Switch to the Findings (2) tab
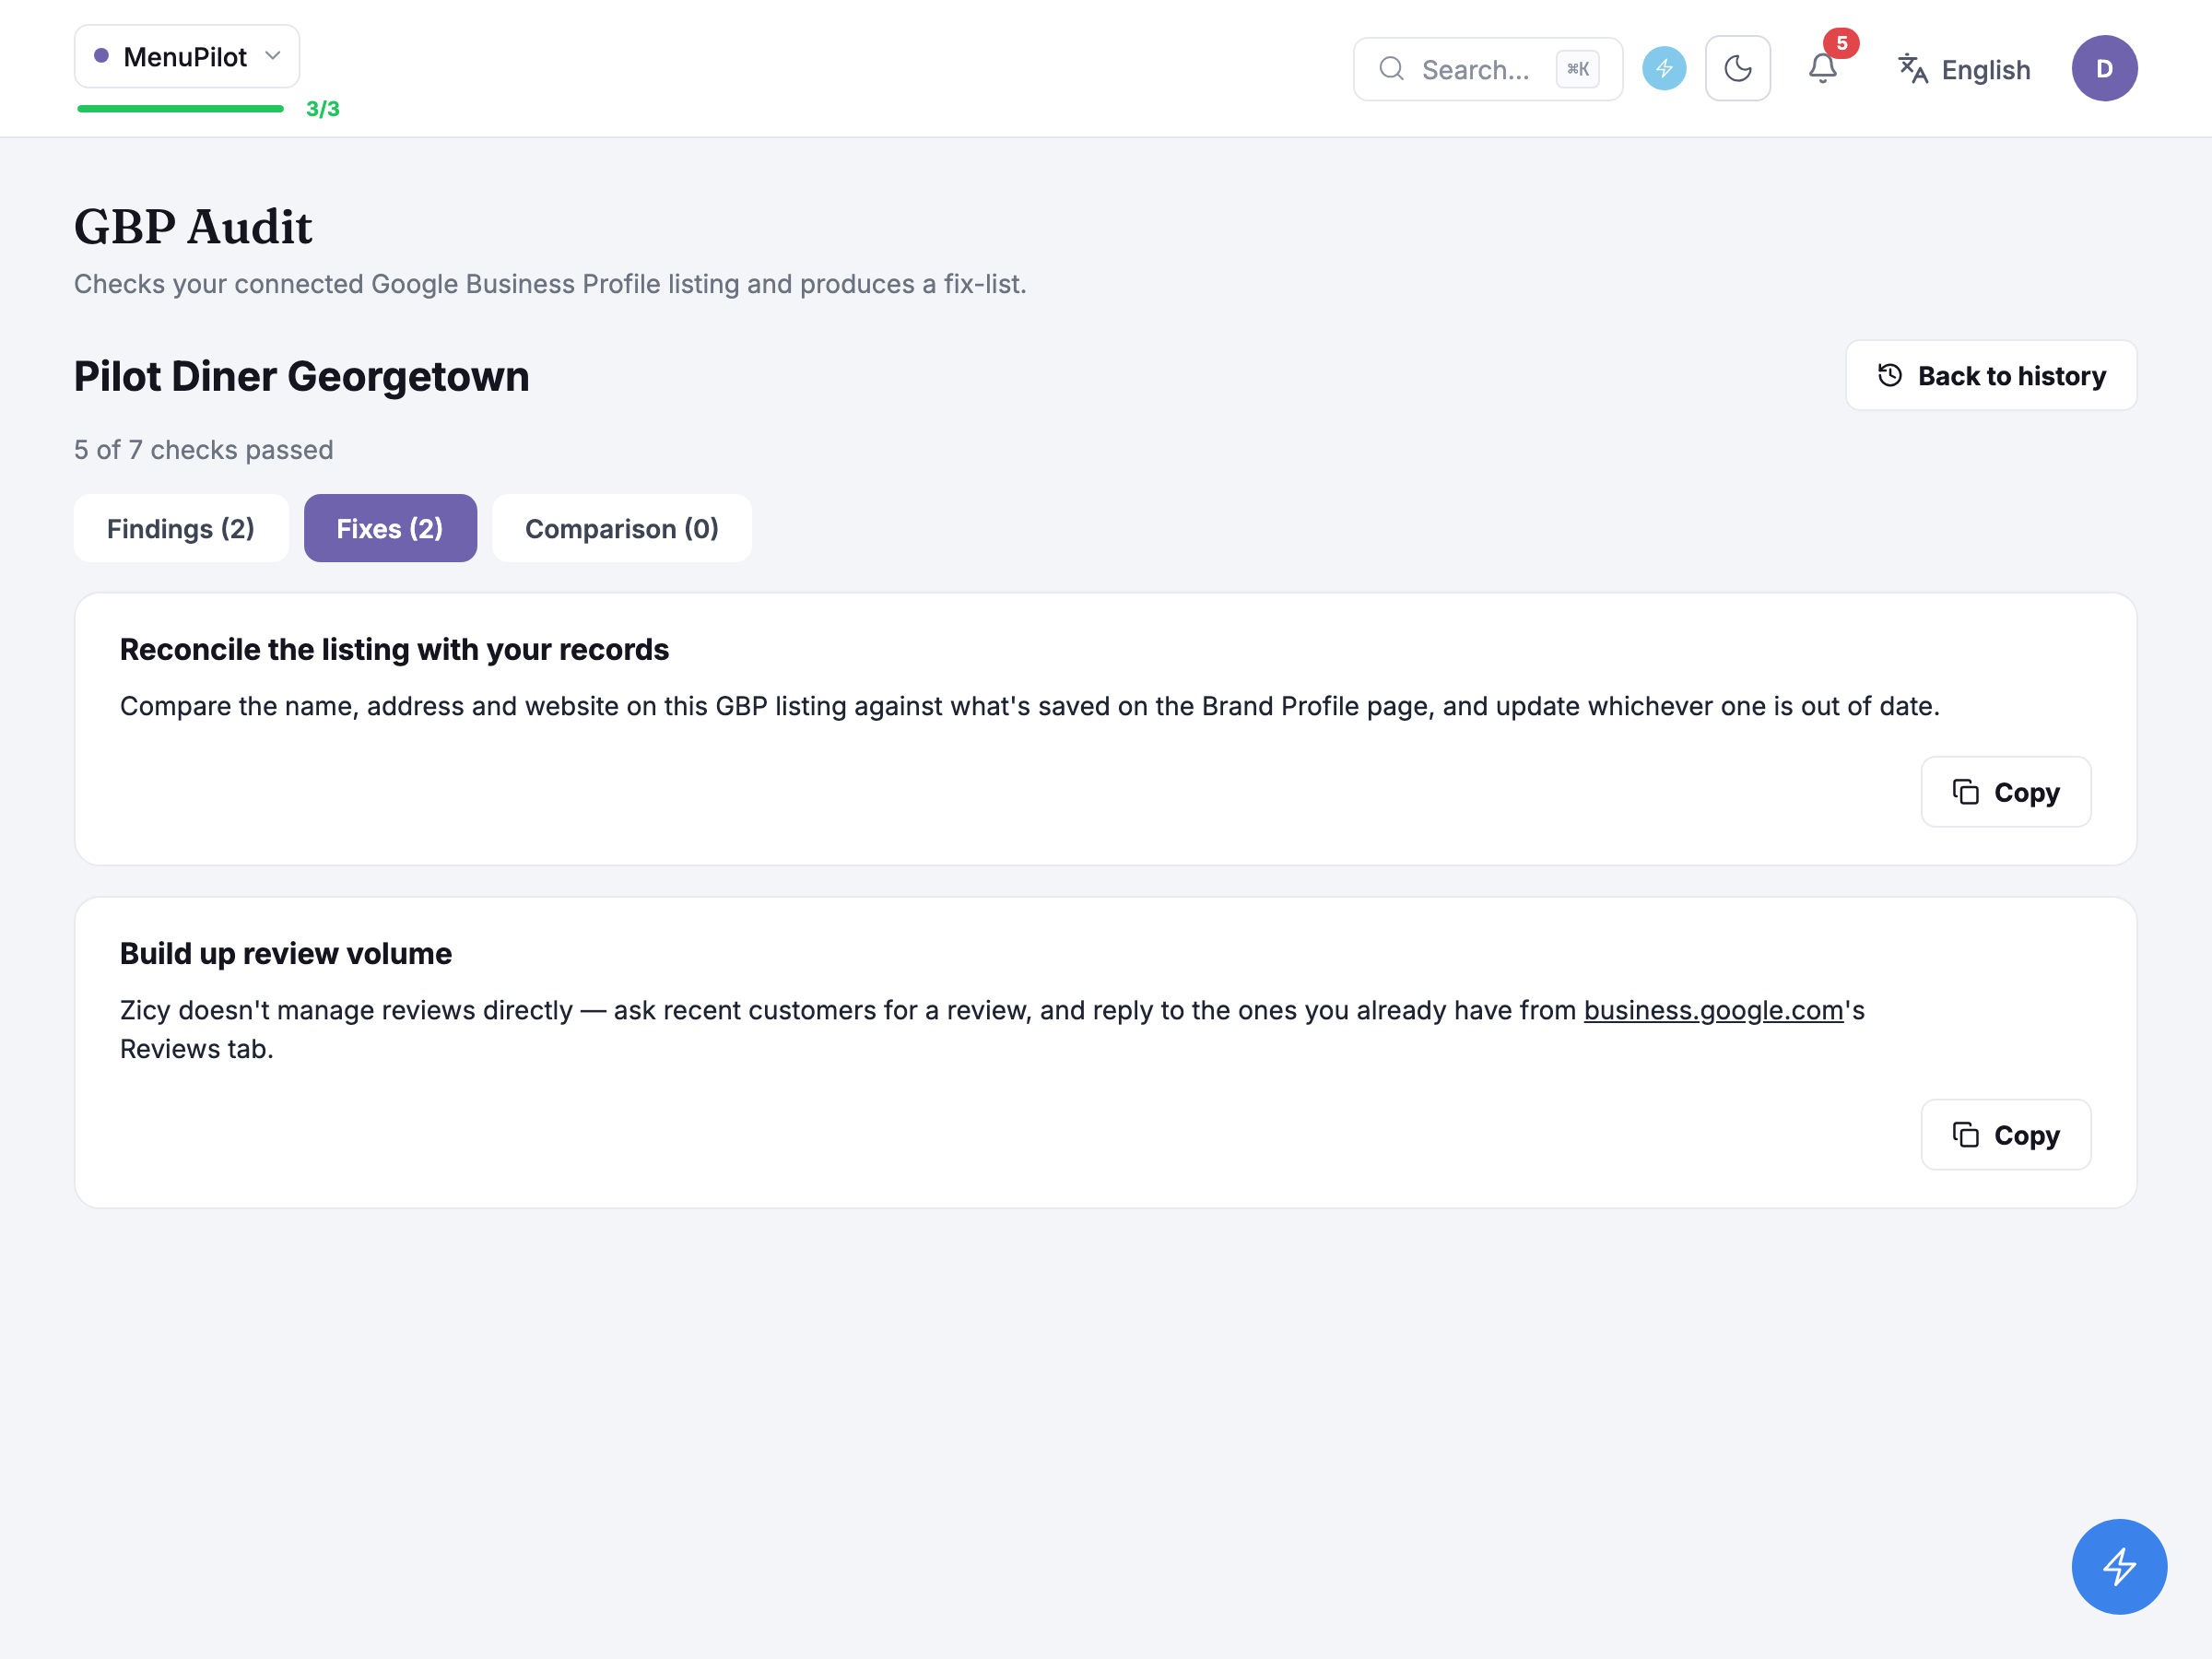The width and height of the screenshot is (2212, 1659). tap(181, 528)
